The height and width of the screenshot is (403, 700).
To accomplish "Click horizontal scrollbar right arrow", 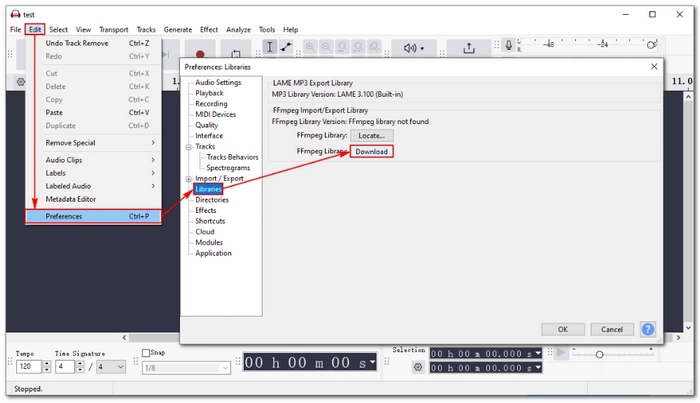I will pyautogui.click(x=678, y=337).
